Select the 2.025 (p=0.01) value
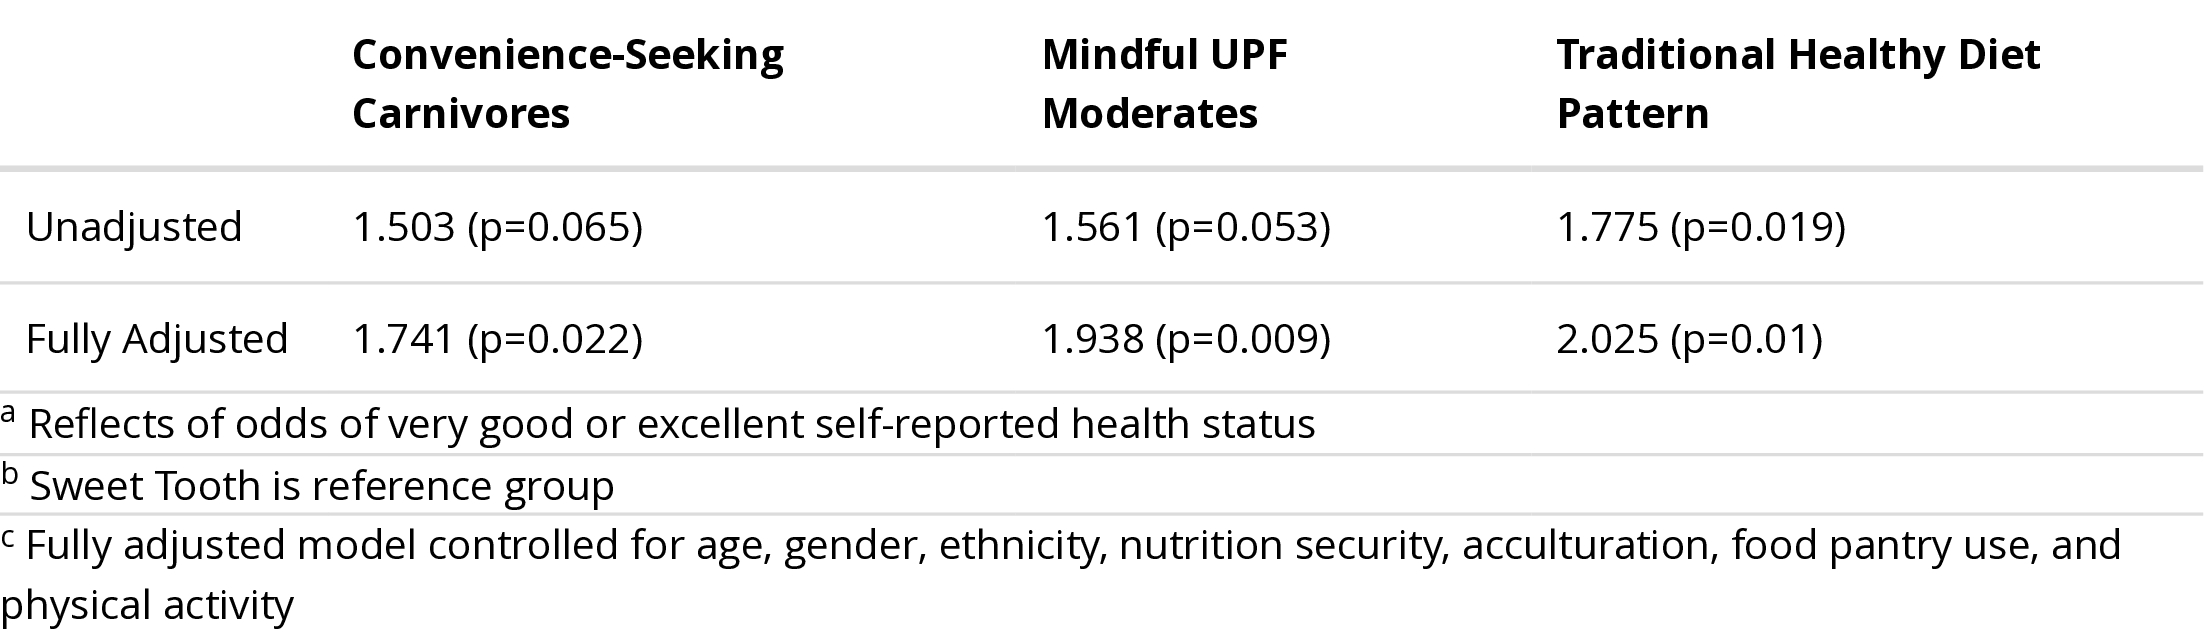Image resolution: width=2204 pixels, height=635 pixels. coord(1689,339)
